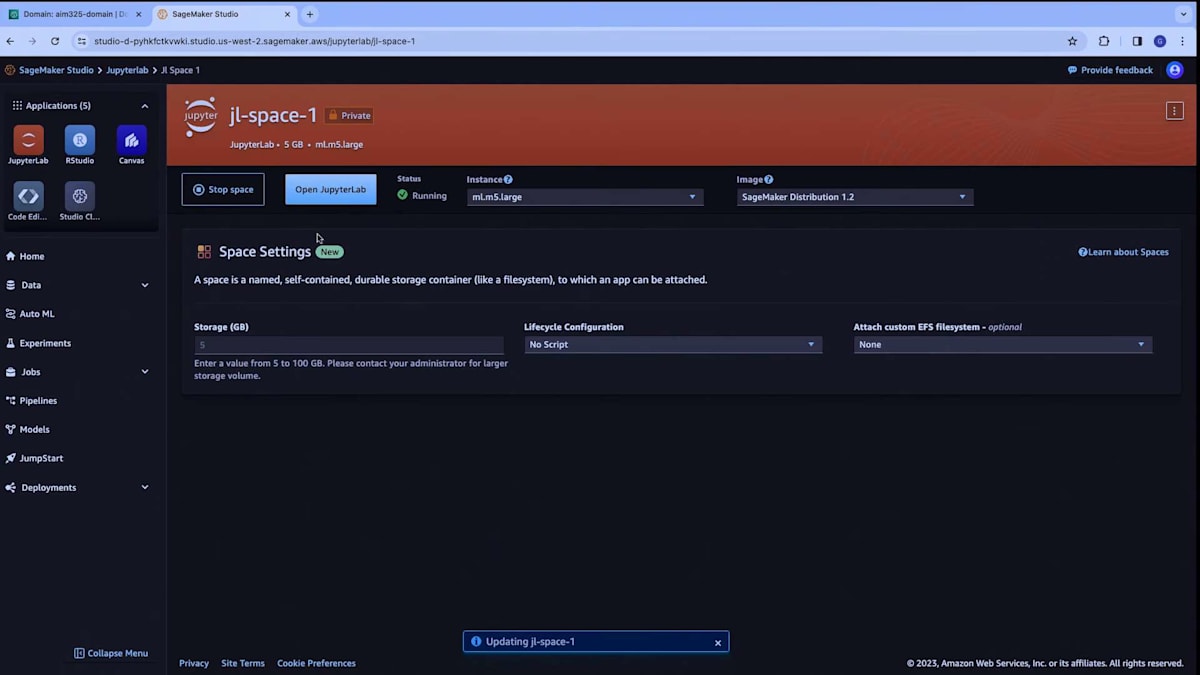1200x675 pixels.
Task: Click the Image help question icon
Action: pyautogui.click(x=768, y=179)
